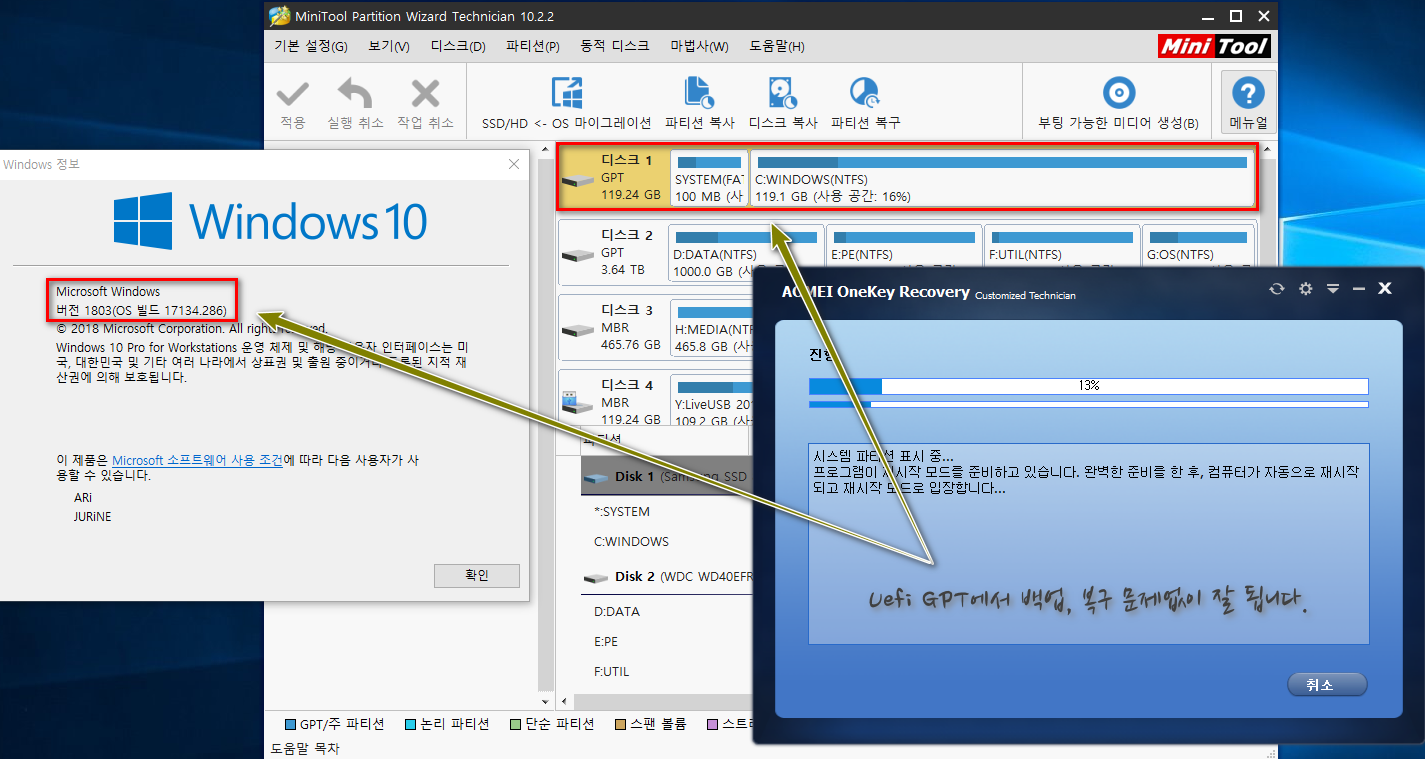
Task: Click the partition list scroll left arrow
Action: [x=565, y=702]
